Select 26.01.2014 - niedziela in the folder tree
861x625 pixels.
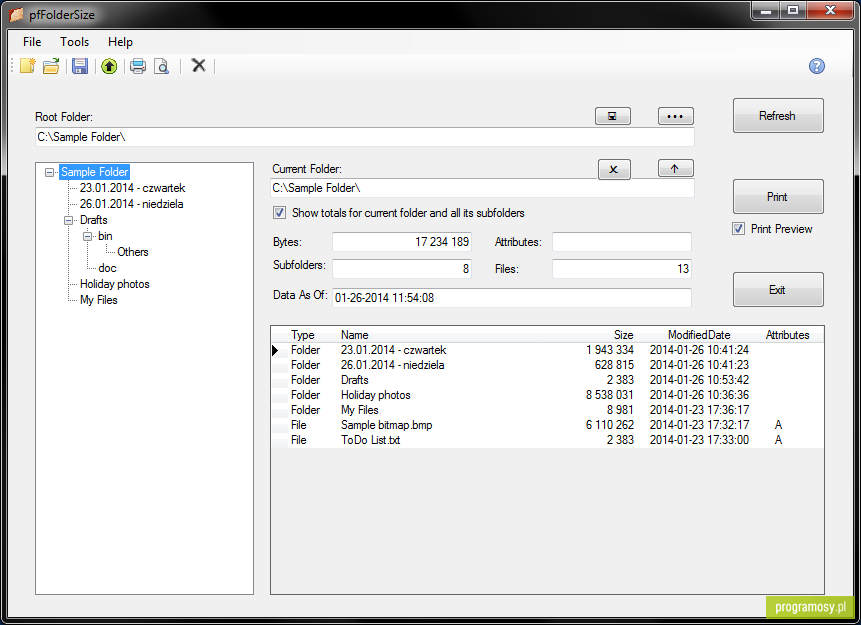tap(131, 204)
